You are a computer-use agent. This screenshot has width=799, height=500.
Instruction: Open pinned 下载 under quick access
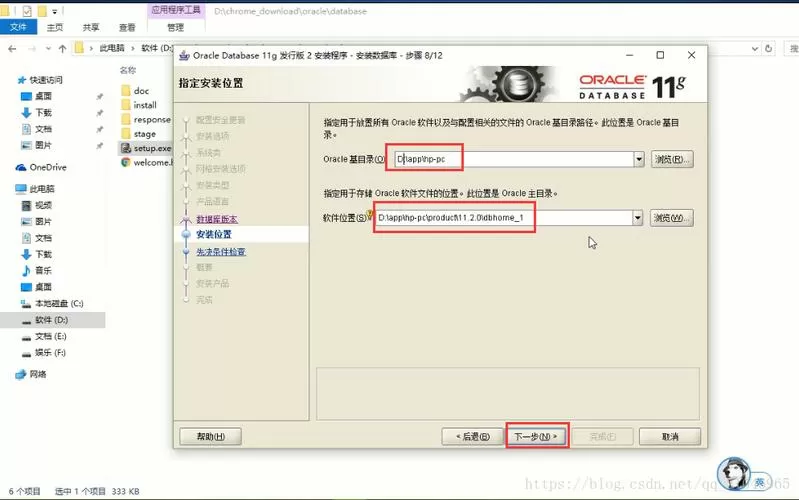click(x=36, y=112)
